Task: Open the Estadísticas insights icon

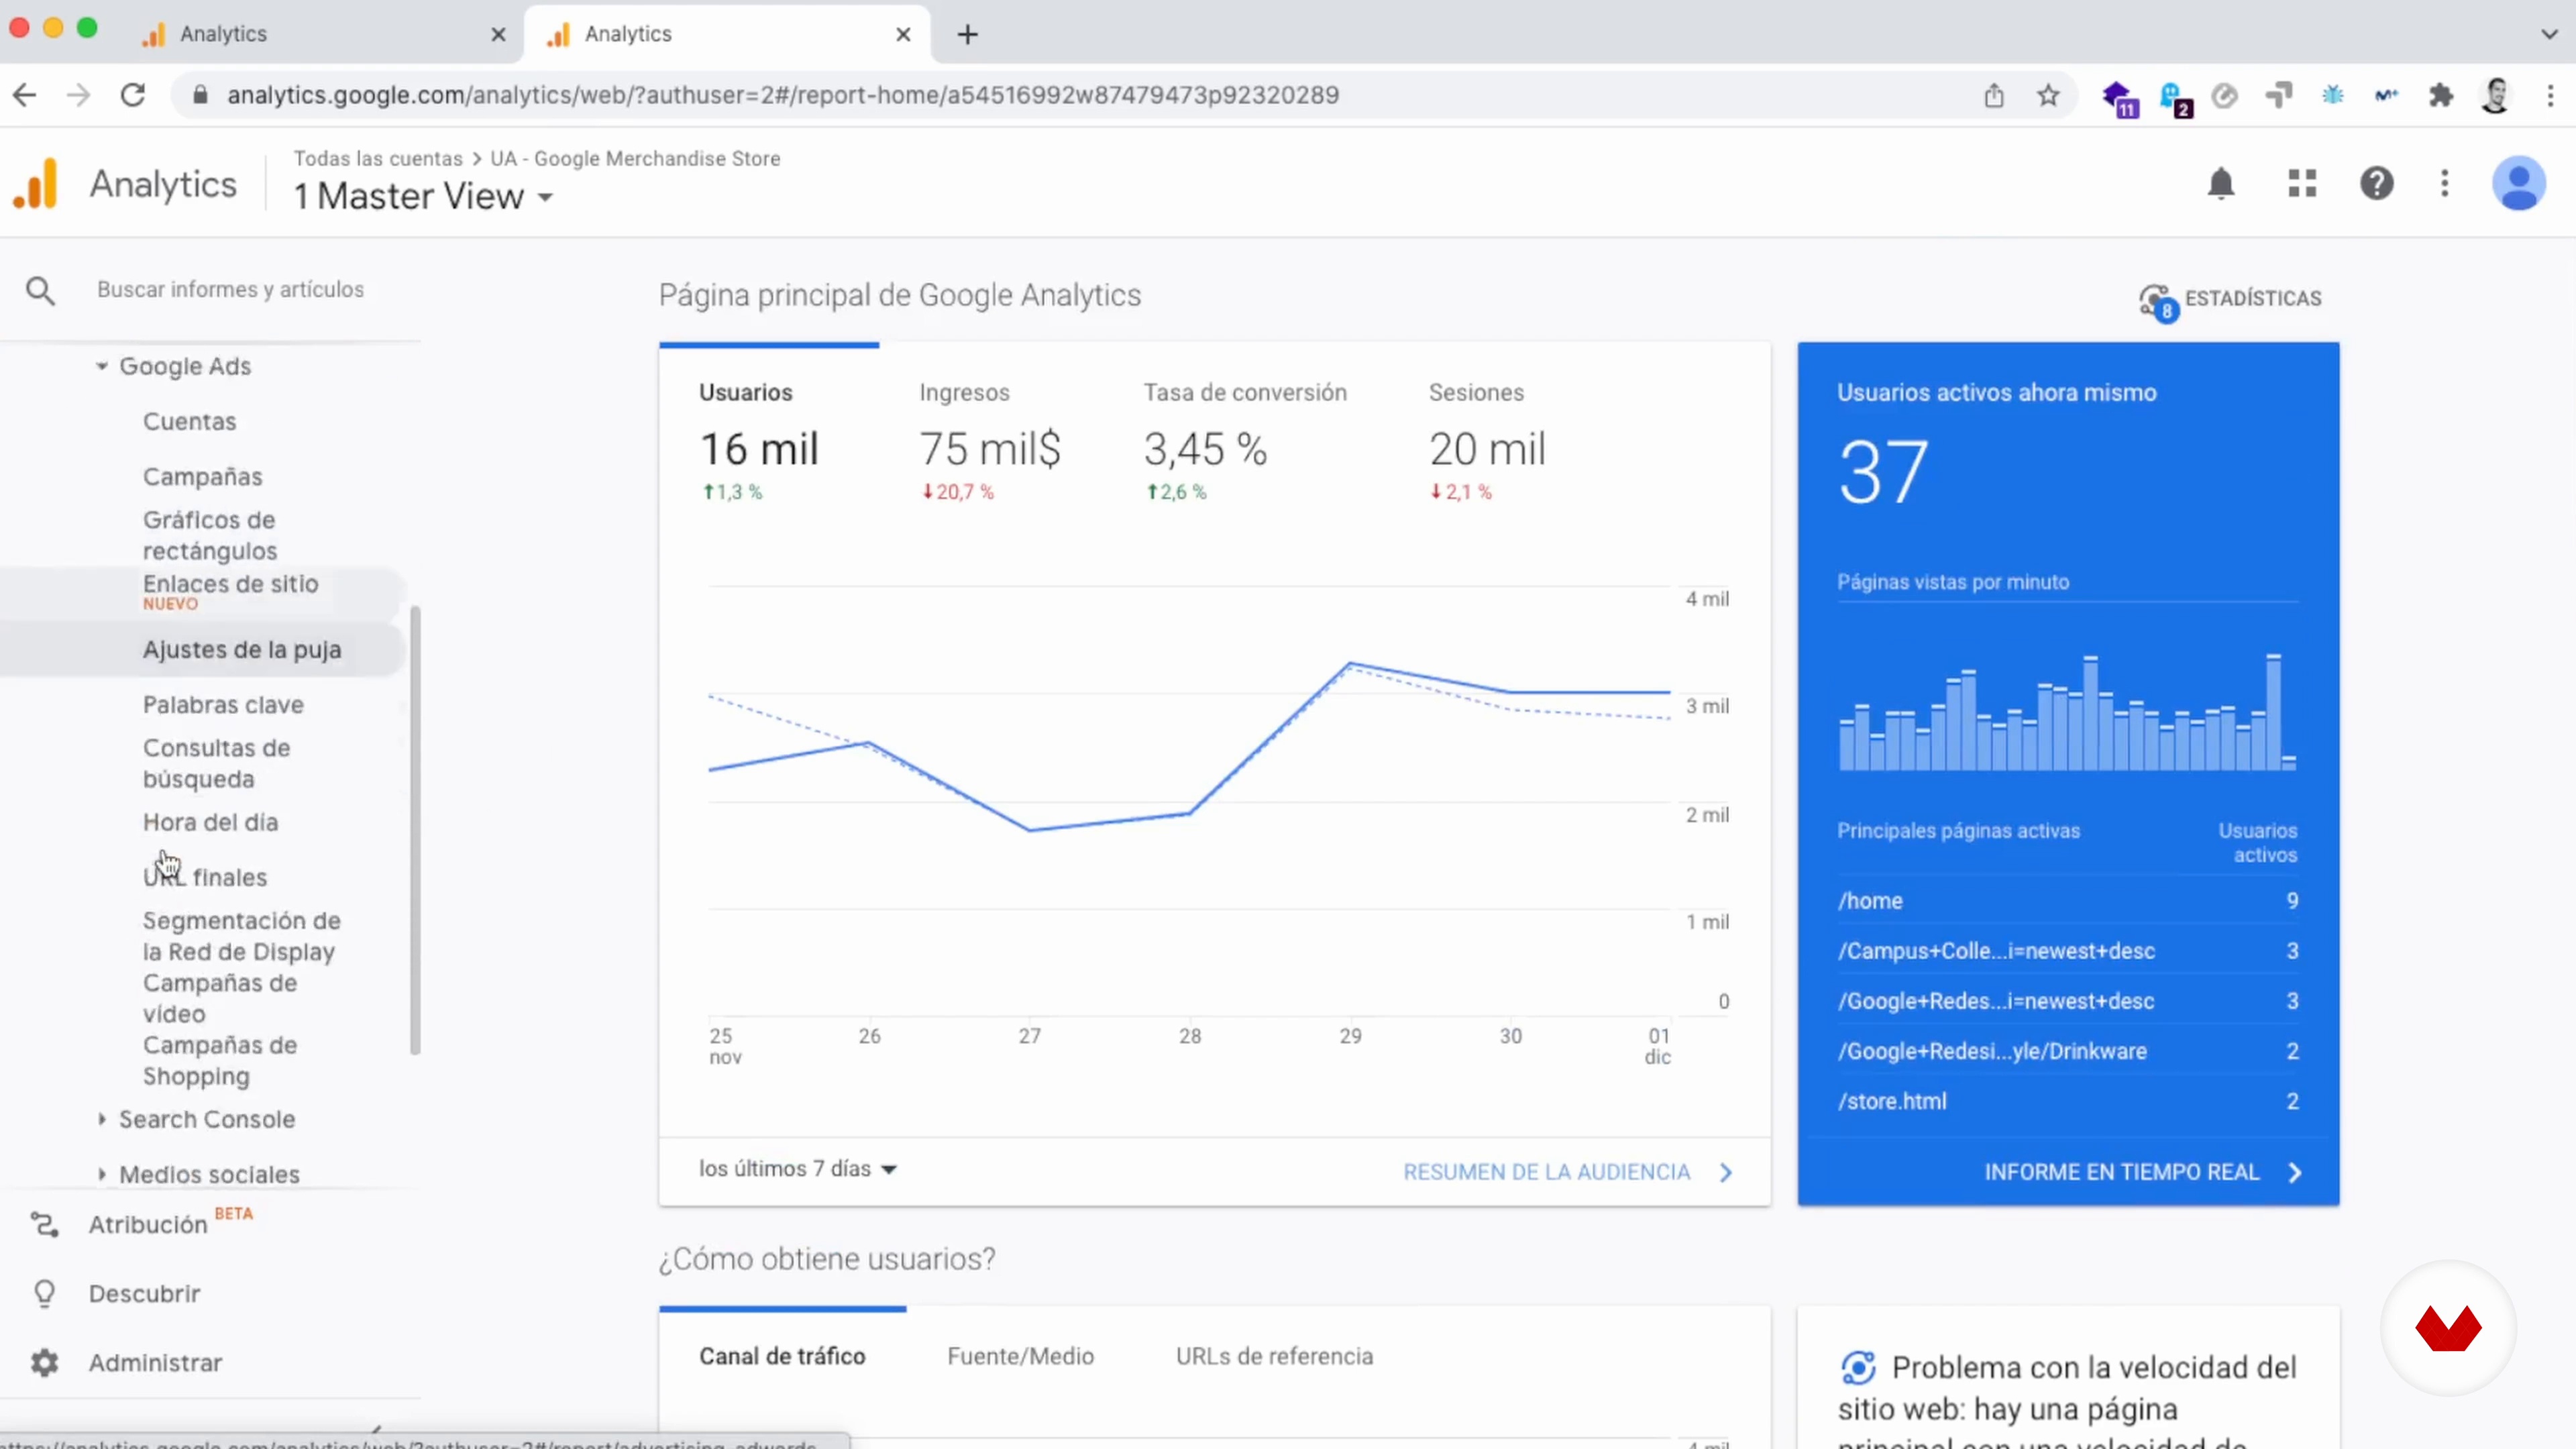Action: pos(2157,301)
